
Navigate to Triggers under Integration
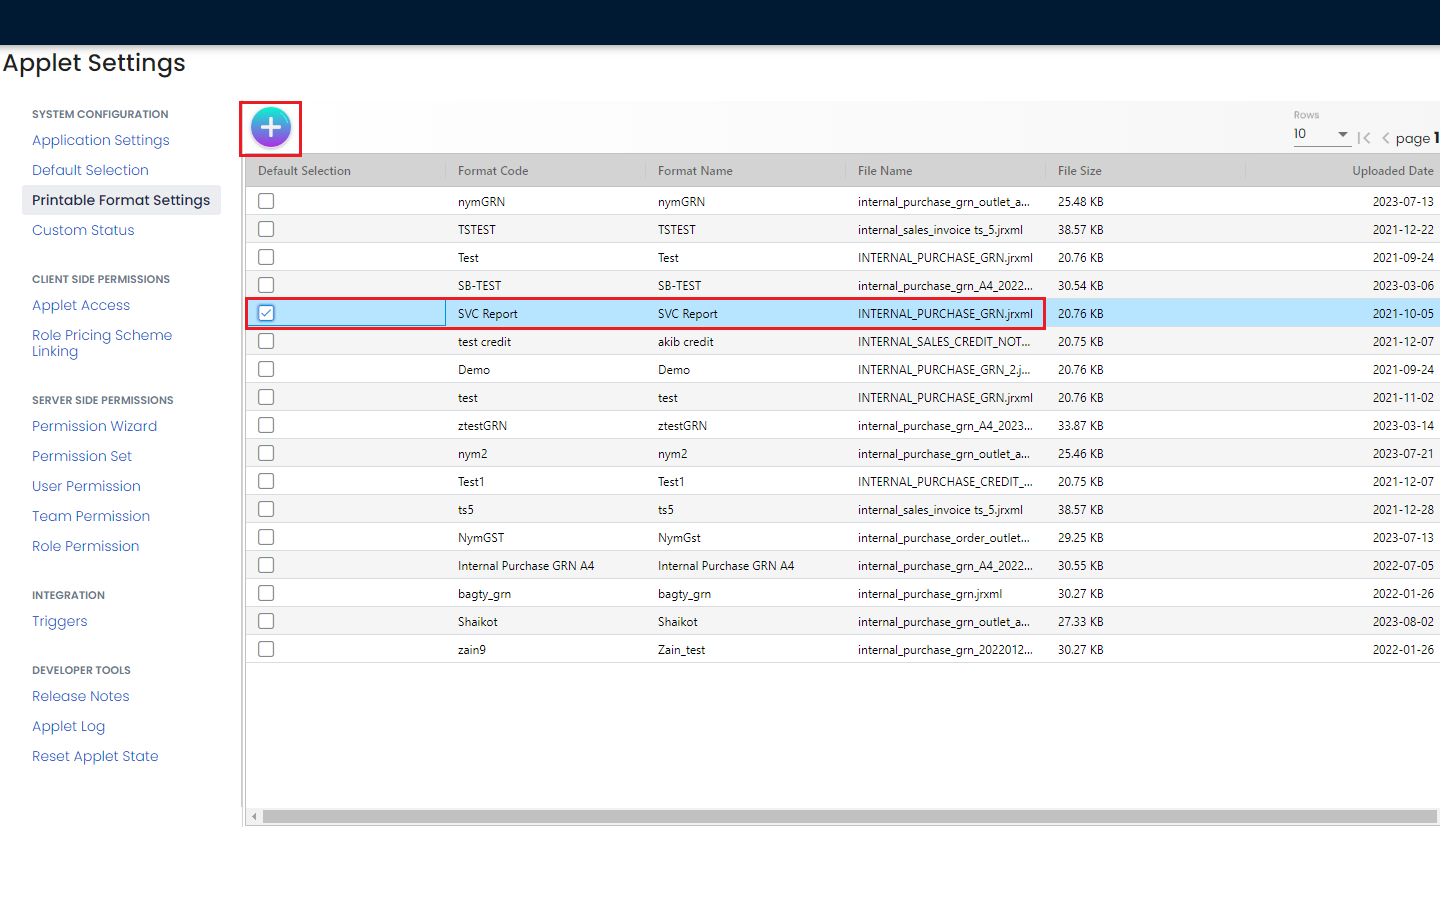pyautogui.click(x=60, y=621)
